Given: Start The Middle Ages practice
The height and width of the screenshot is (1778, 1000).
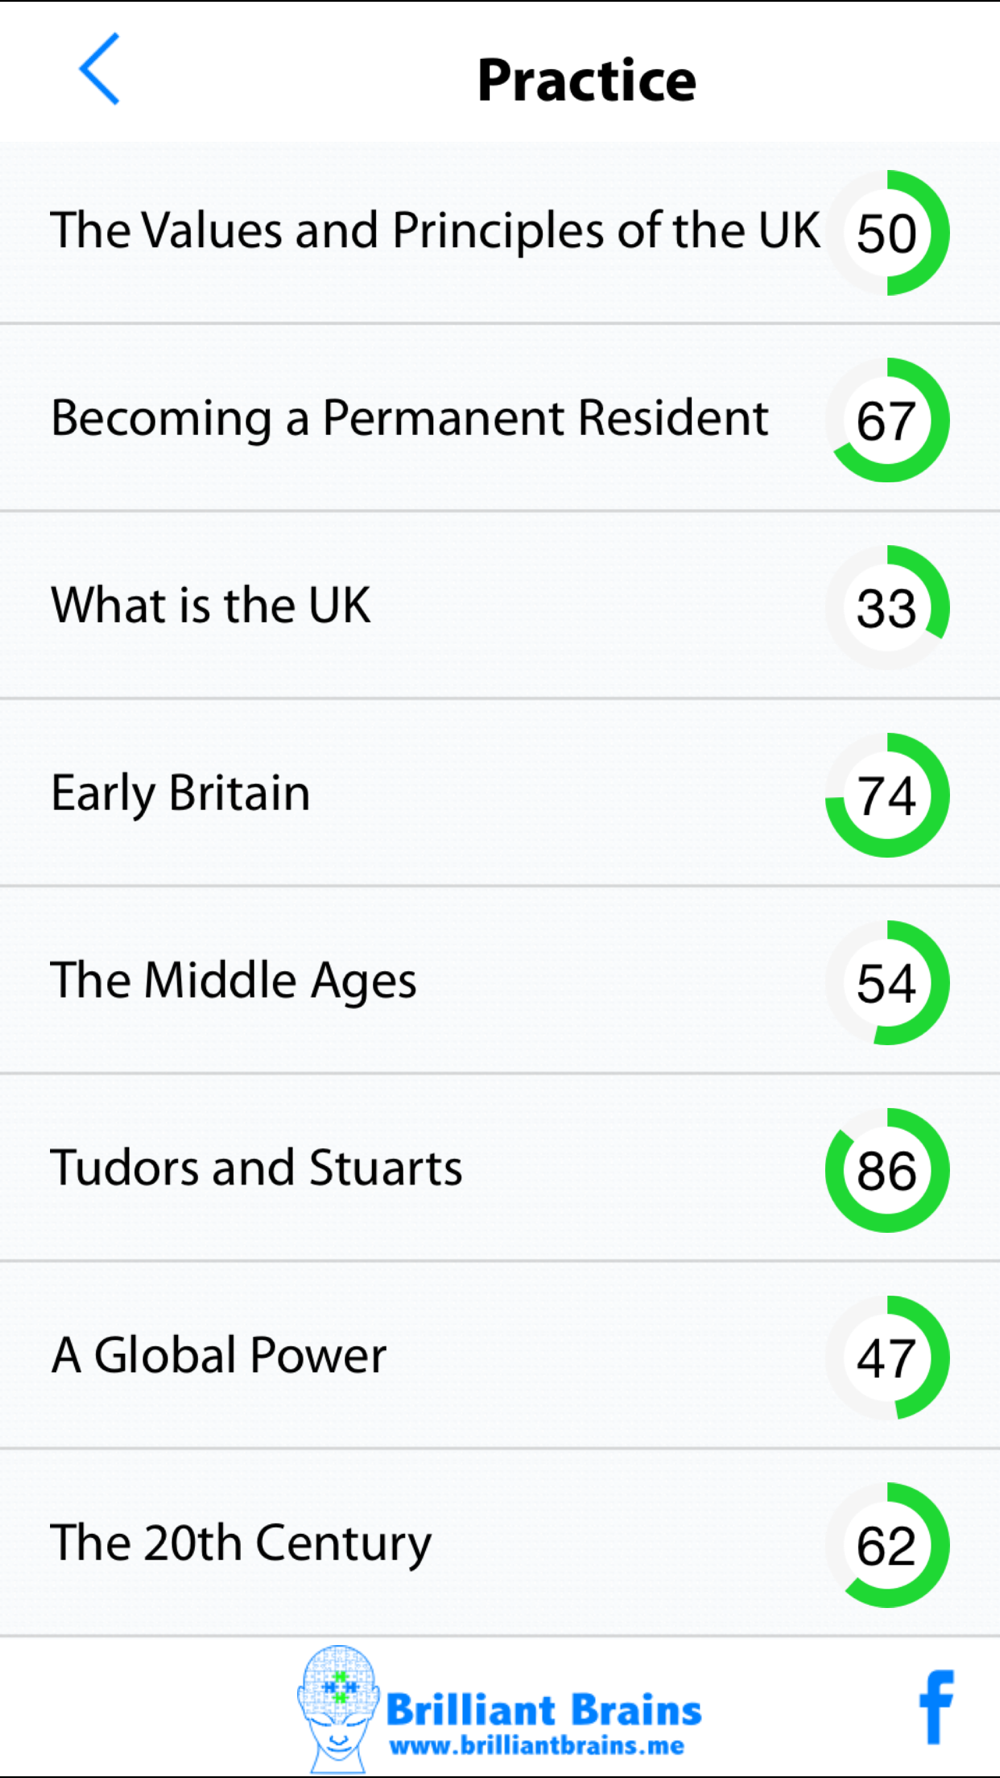Looking at the screenshot, I should (x=234, y=981).
